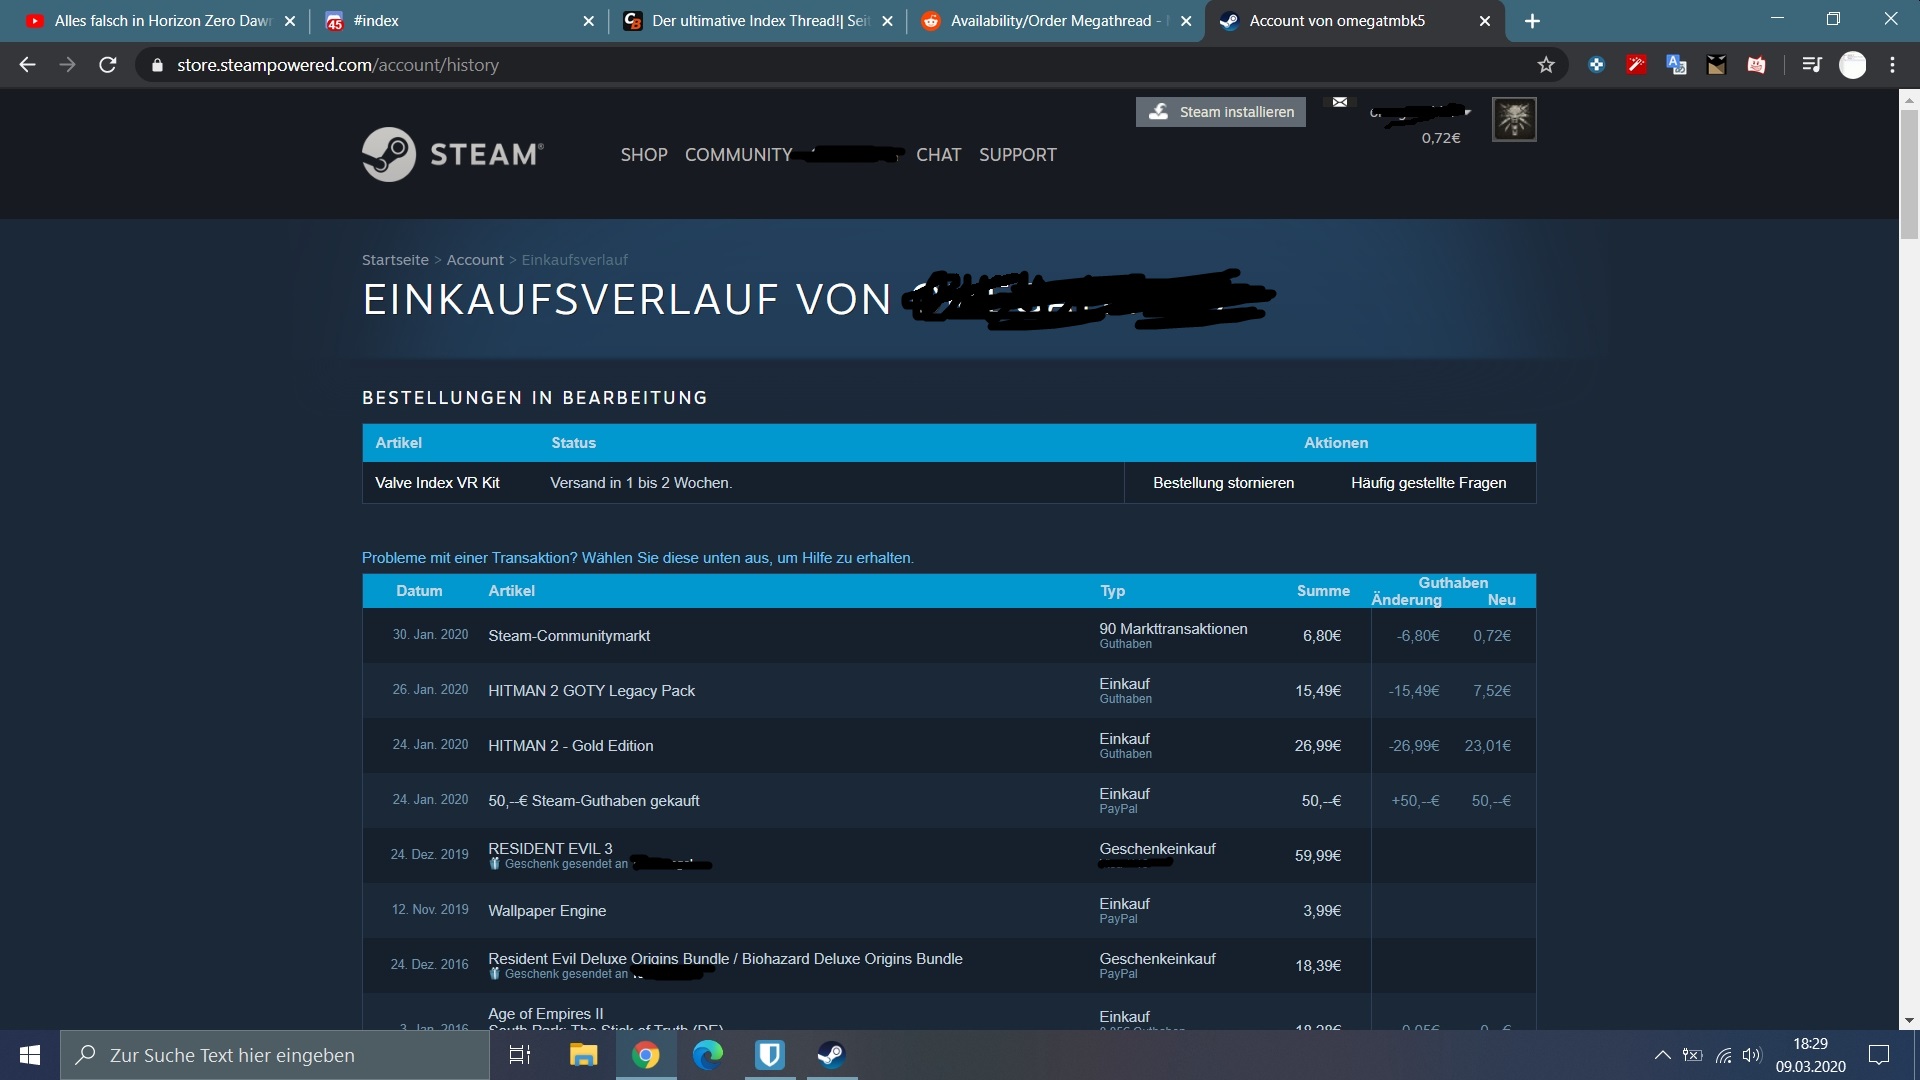Open the SHOP menu in Steam header
Image resolution: width=1920 pixels, height=1080 pixels.
643,155
